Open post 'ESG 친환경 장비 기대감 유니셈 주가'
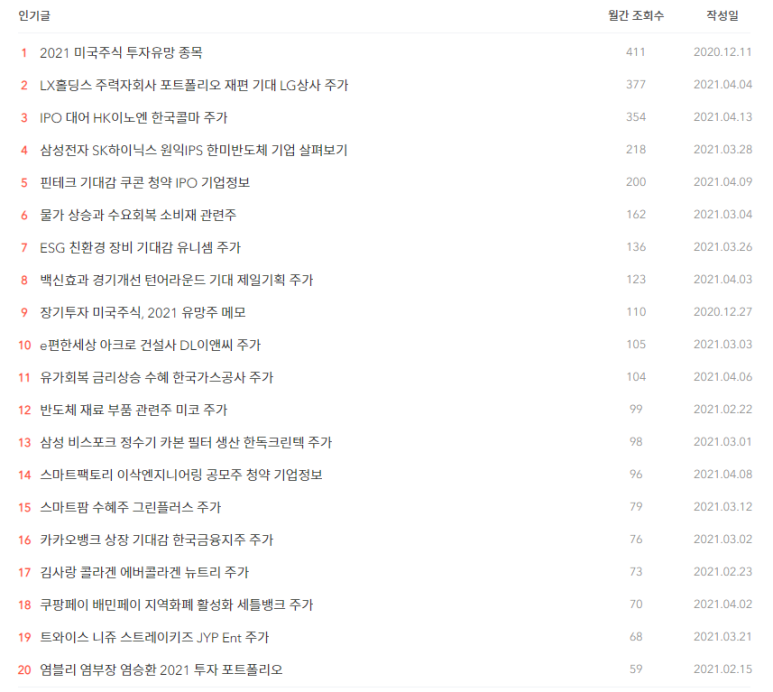The width and height of the screenshot is (773, 692). [x=140, y=248]
